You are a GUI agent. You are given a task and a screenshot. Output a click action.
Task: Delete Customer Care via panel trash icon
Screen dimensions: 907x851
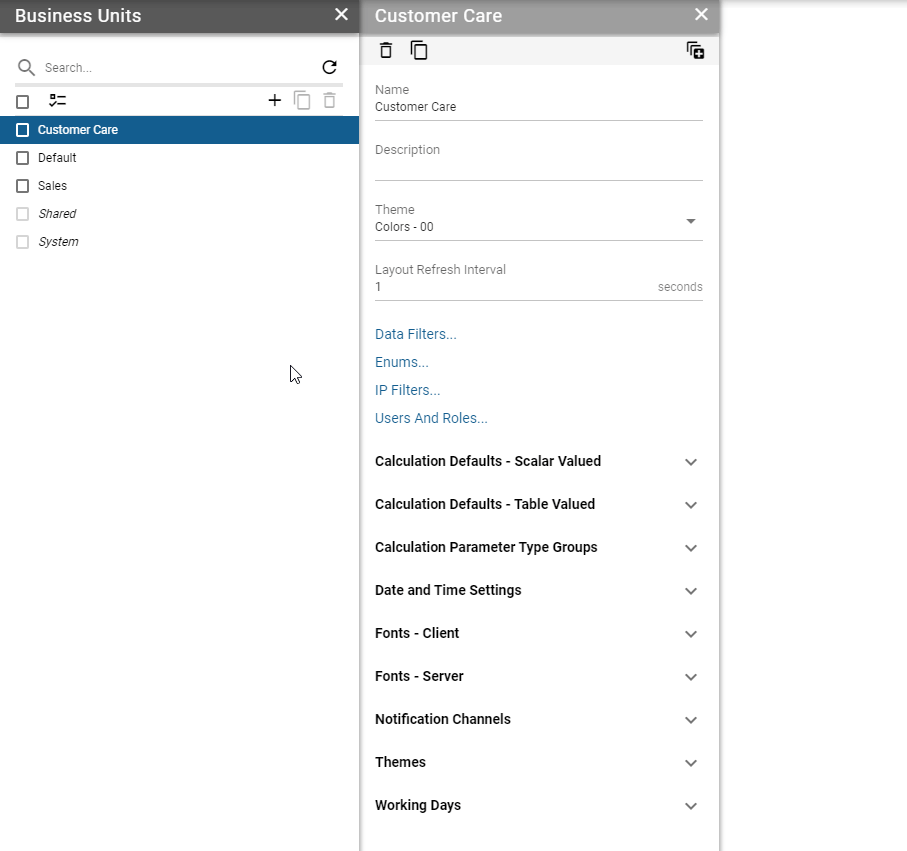tap(385, 50)
